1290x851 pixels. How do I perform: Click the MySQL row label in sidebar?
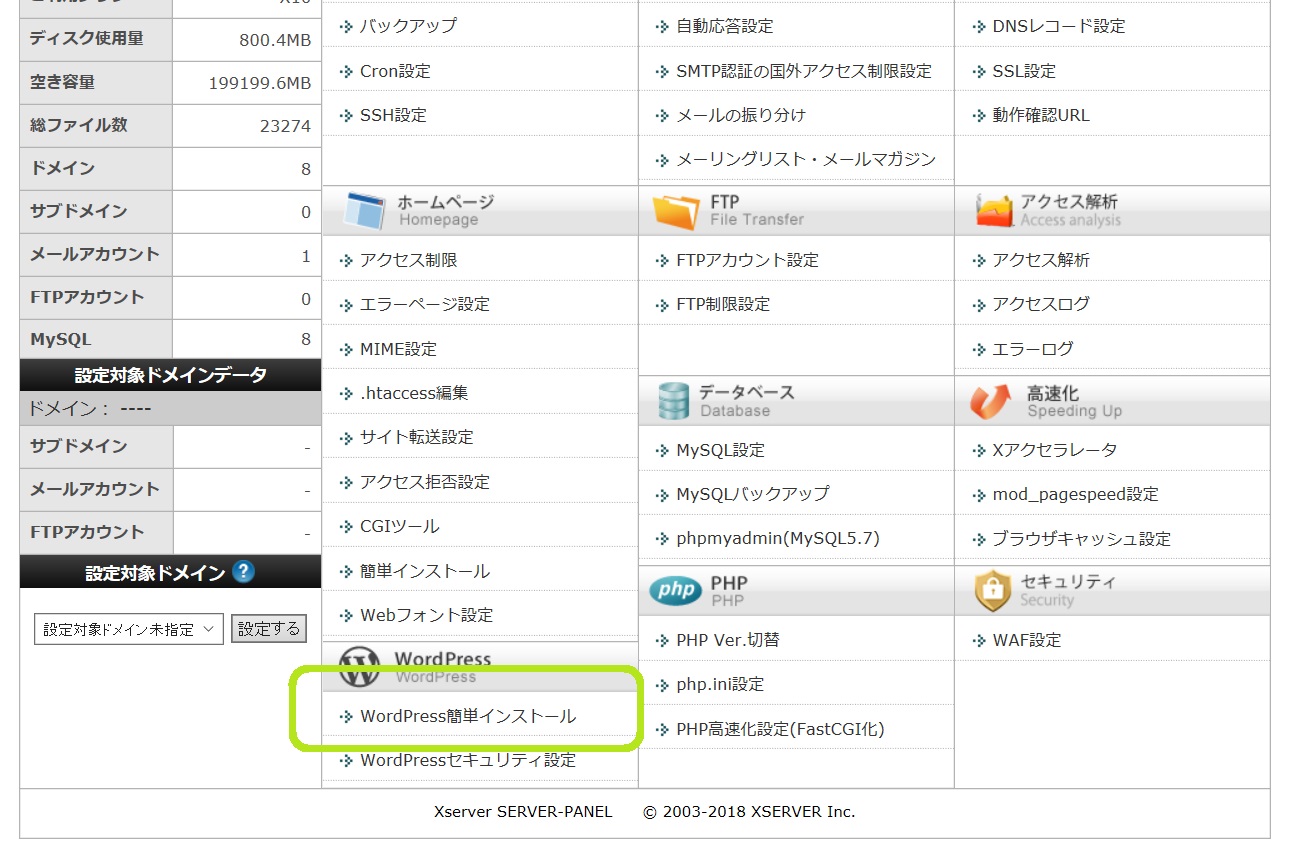60,339
